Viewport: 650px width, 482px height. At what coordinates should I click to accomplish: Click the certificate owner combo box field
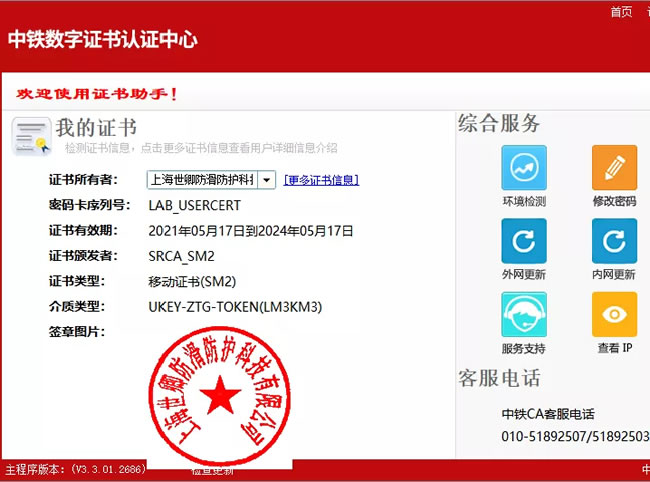(211, 180)
